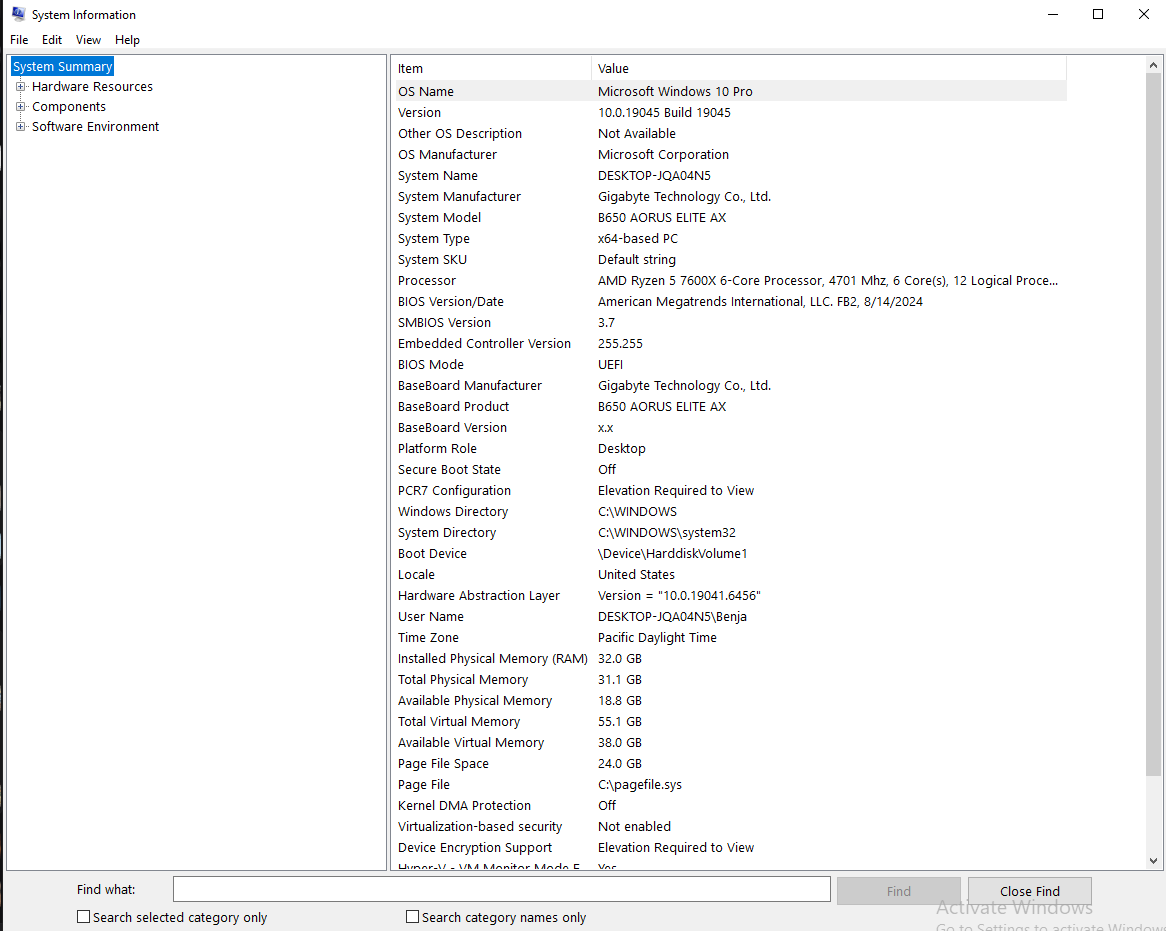Screen dimensions: 1166x931
Task: Expand the Hardware Resources node
Action: 21,86
